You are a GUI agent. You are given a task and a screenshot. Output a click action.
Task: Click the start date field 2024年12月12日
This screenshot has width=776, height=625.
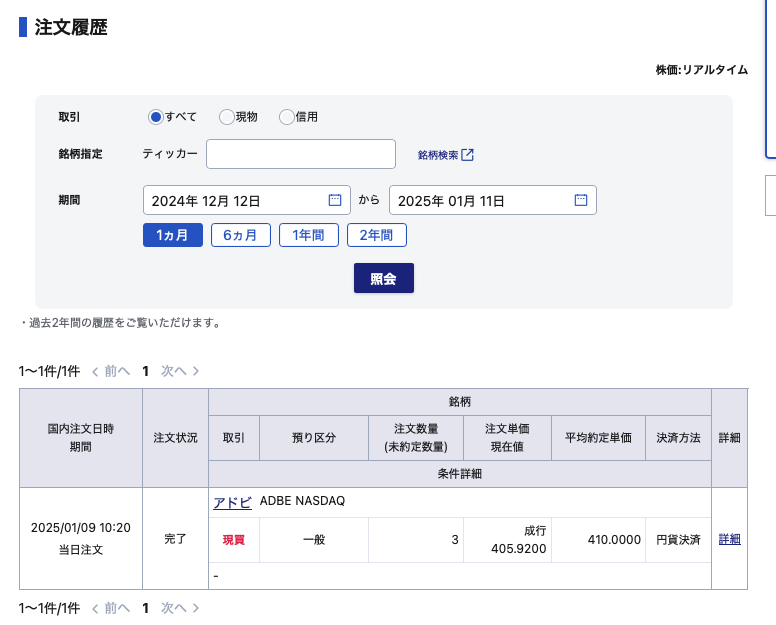235,201
